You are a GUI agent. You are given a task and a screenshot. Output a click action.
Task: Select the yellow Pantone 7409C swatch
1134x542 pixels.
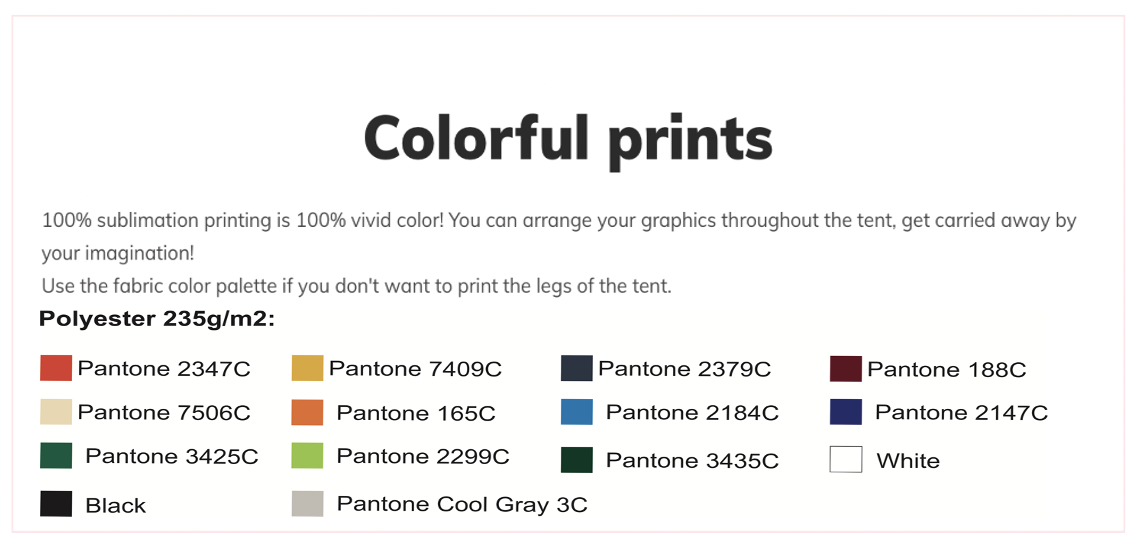(307, 368)
